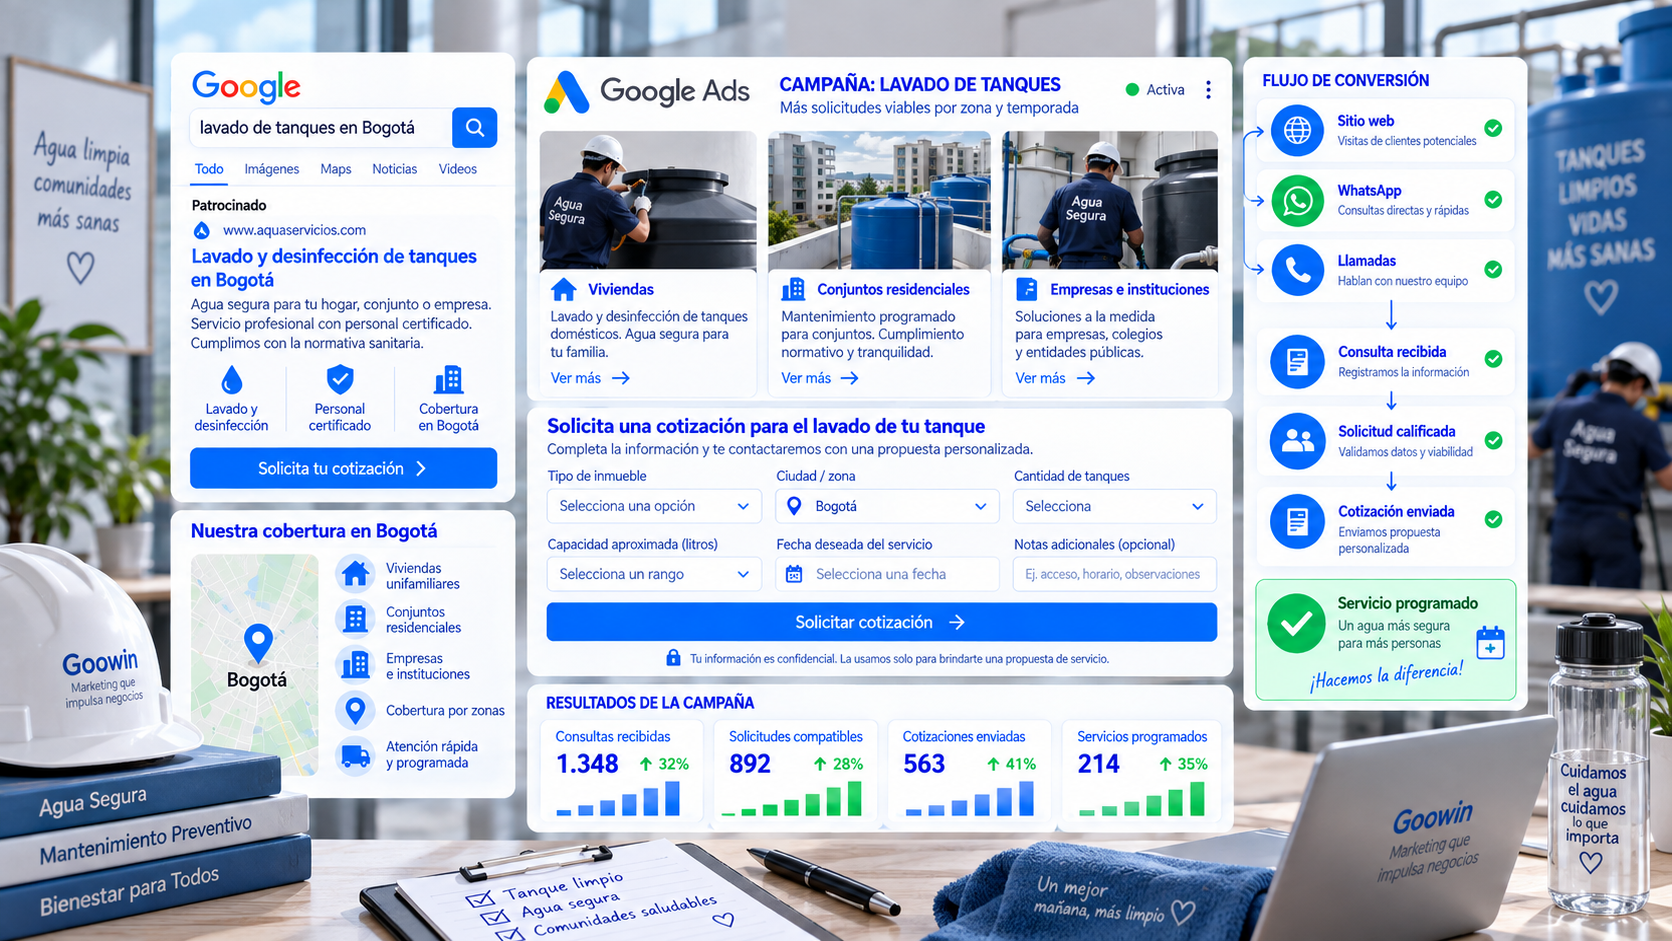Click the Consultas recibidas bar chart
Image resolution: width=1672 pixels, height=941 pixels.
click(x=618, y=798)
